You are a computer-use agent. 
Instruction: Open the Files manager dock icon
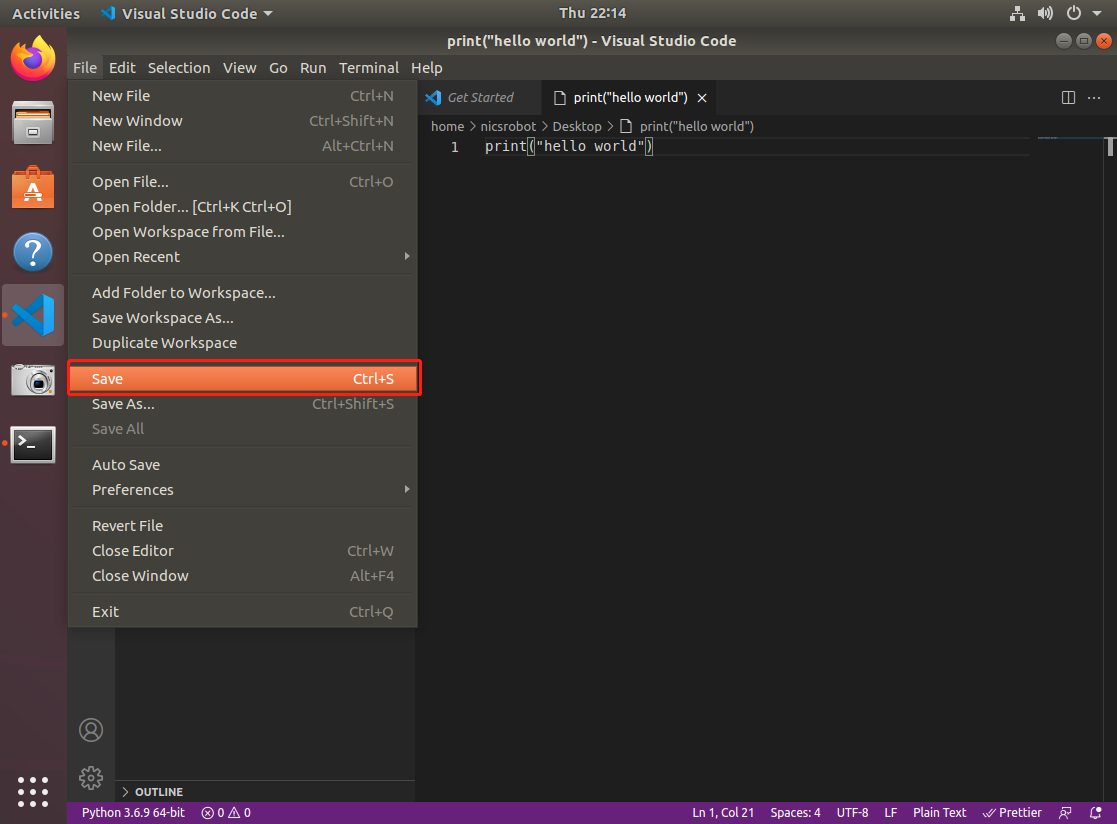pos(33,122)
